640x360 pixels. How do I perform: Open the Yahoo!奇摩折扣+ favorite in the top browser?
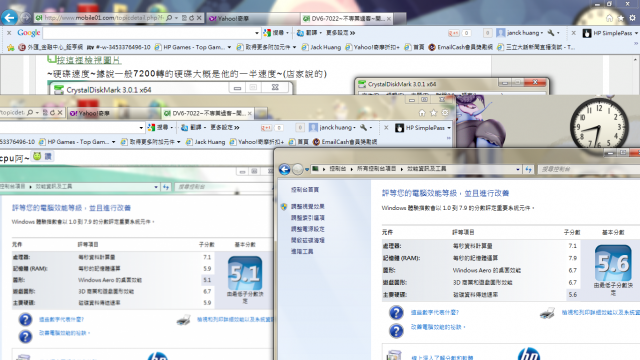[372, 47]
